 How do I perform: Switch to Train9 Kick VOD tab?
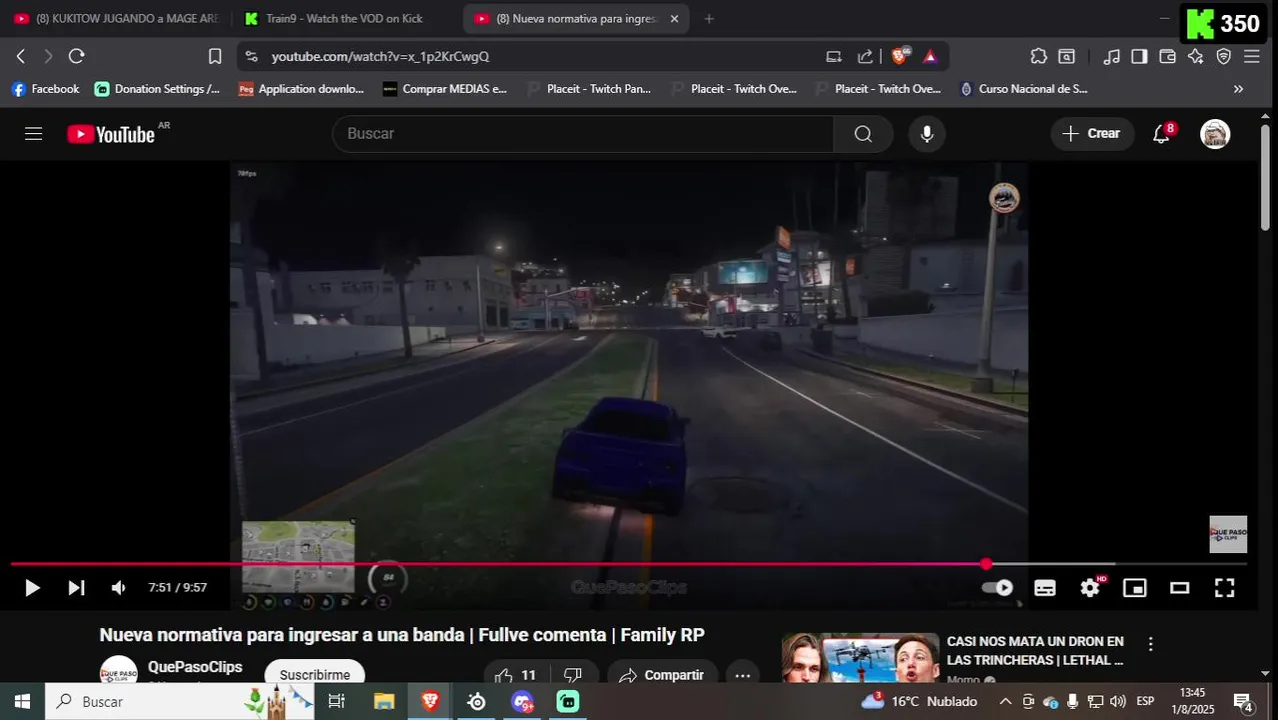point(345,19)
